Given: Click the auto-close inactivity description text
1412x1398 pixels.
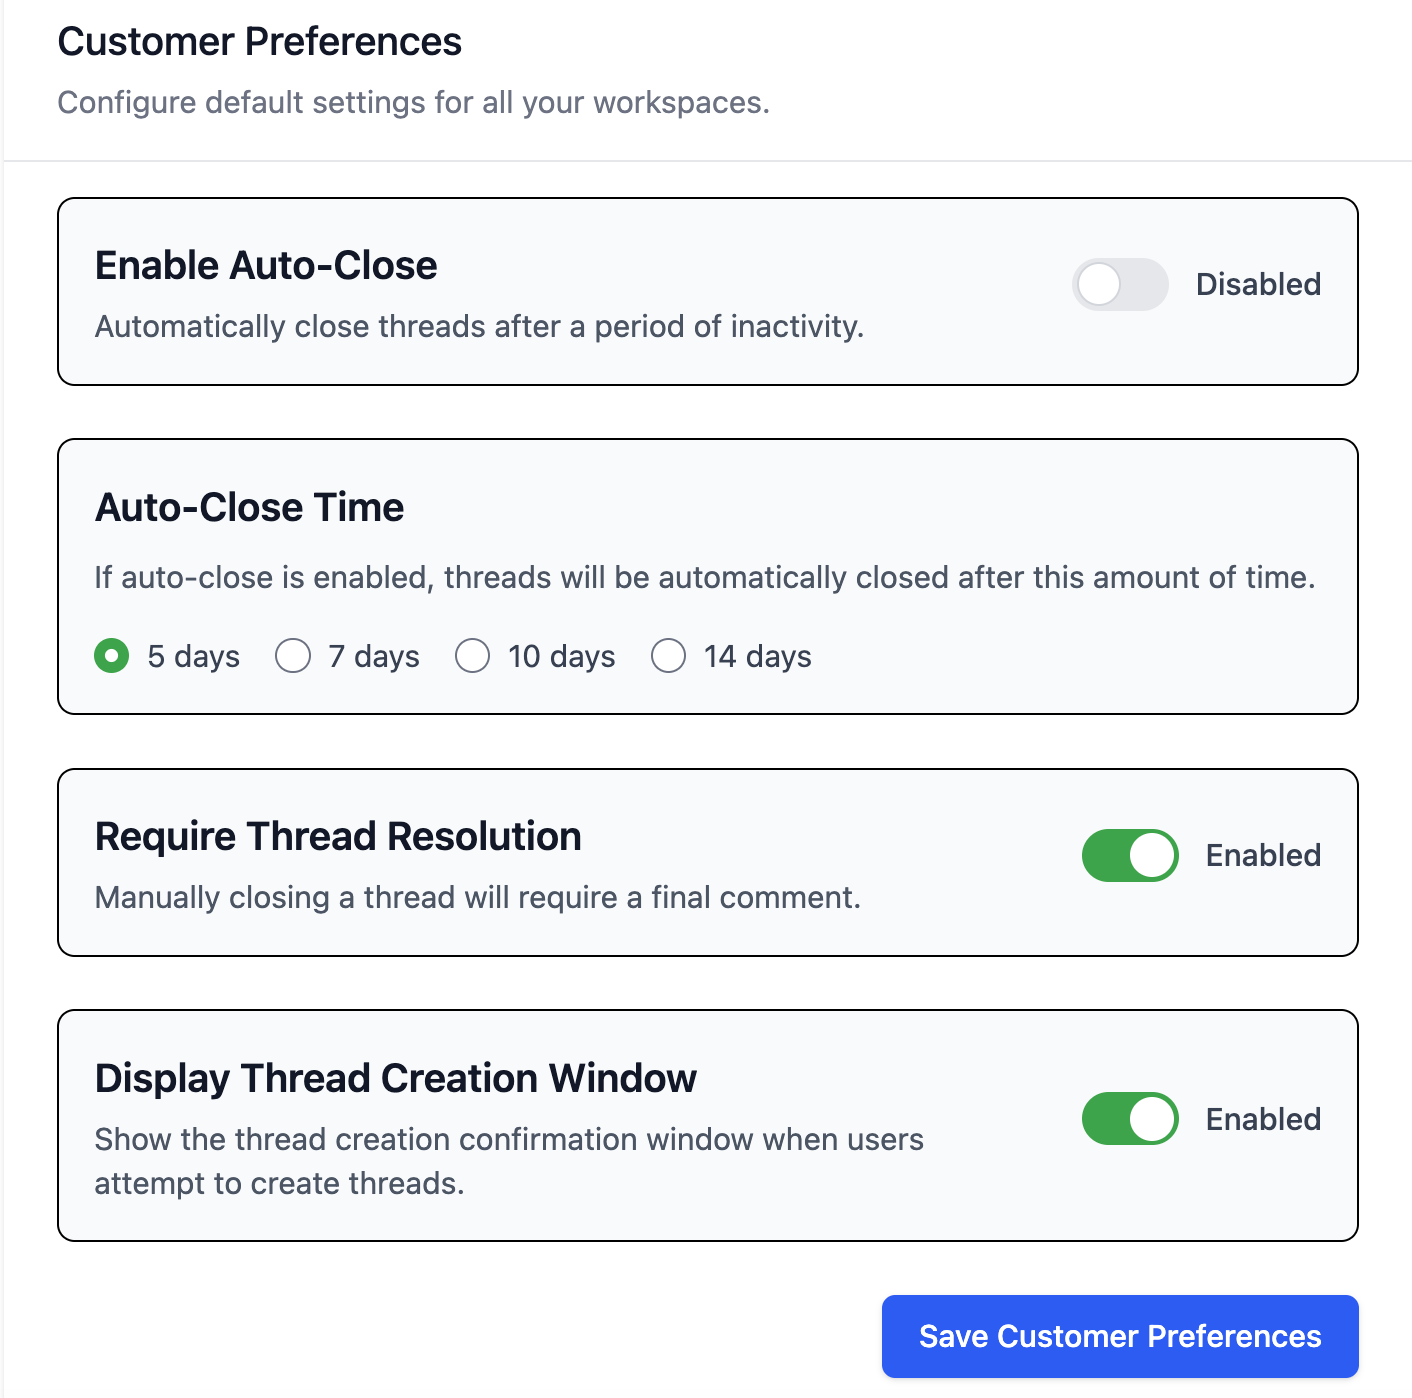Looking at the screenshot, I should 480,326.
